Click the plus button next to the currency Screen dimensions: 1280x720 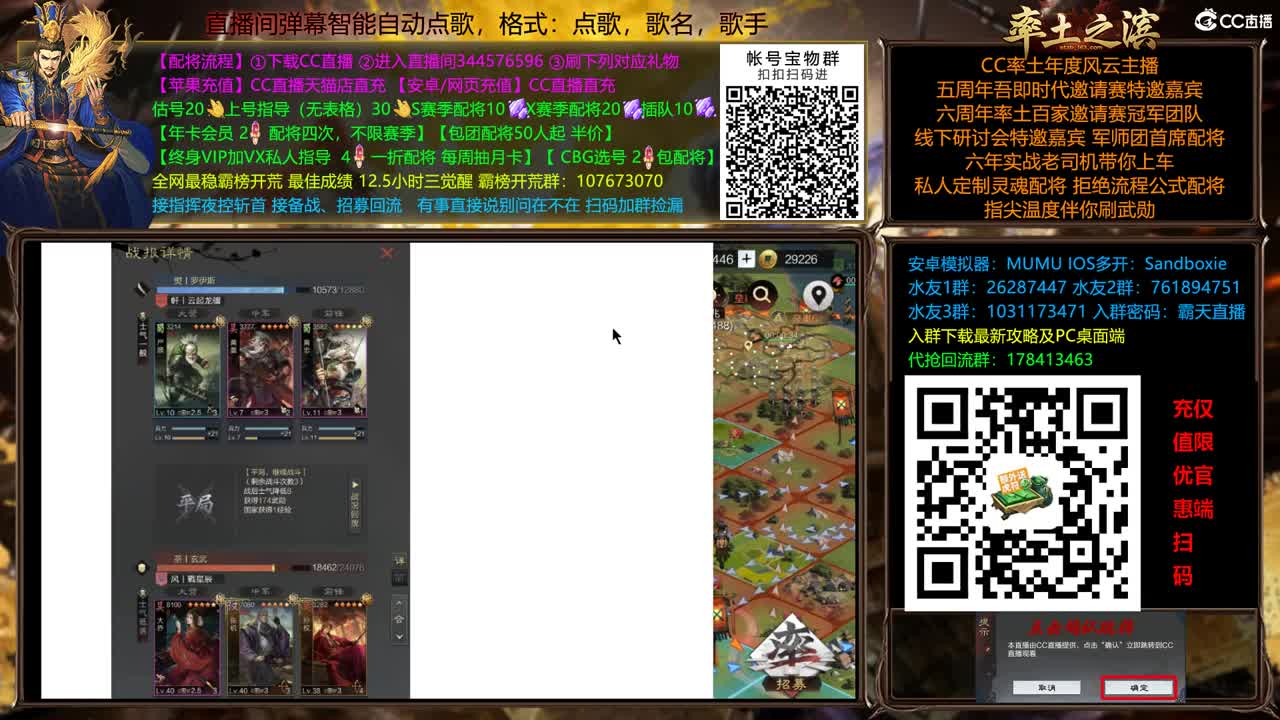pos(746,259)
